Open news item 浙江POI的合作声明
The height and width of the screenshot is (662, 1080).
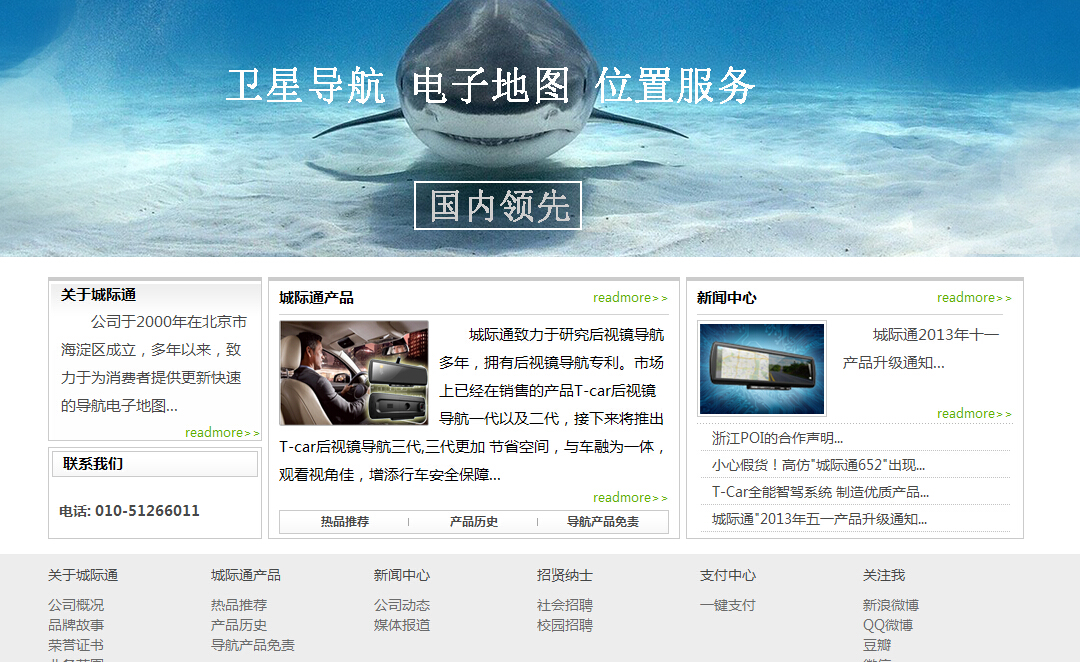777,438
